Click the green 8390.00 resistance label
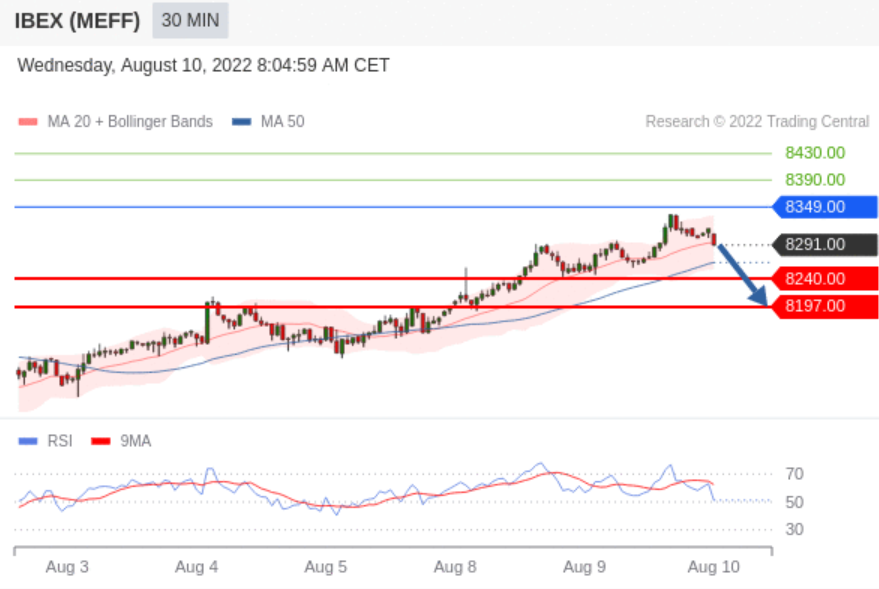The image size is (879, 589). (x=814, y=180)
